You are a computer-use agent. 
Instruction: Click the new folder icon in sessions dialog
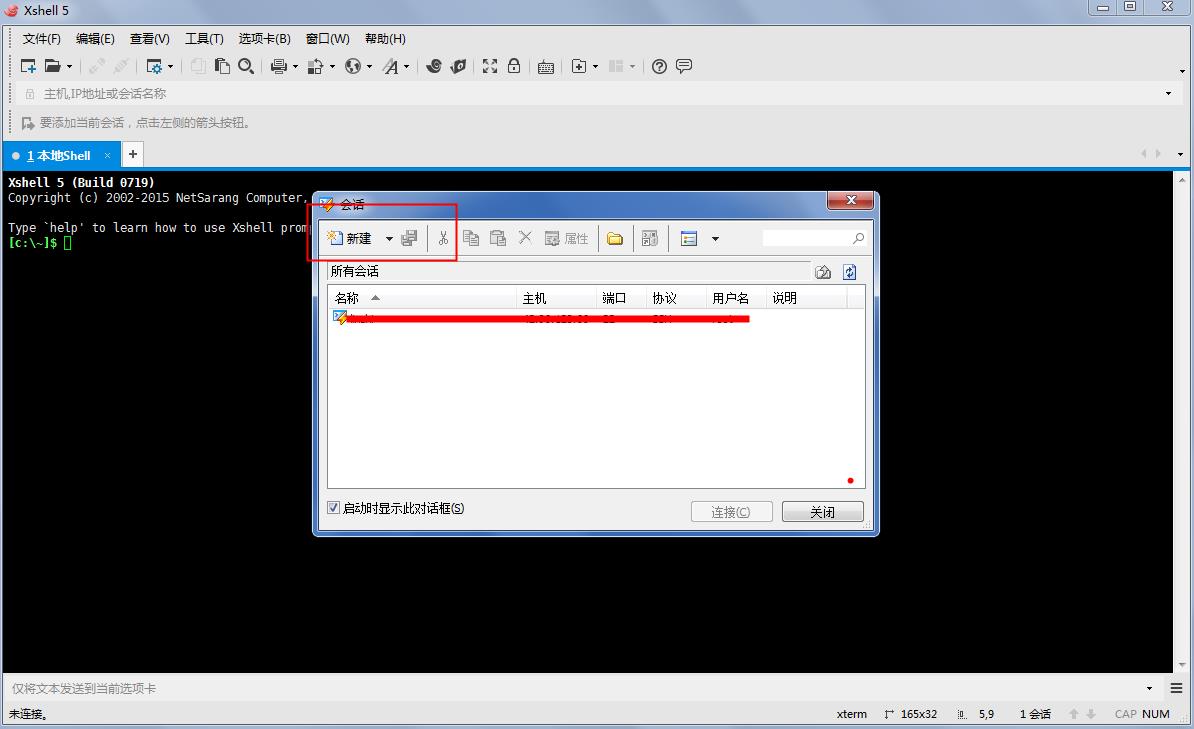click(x=615, y=238)
